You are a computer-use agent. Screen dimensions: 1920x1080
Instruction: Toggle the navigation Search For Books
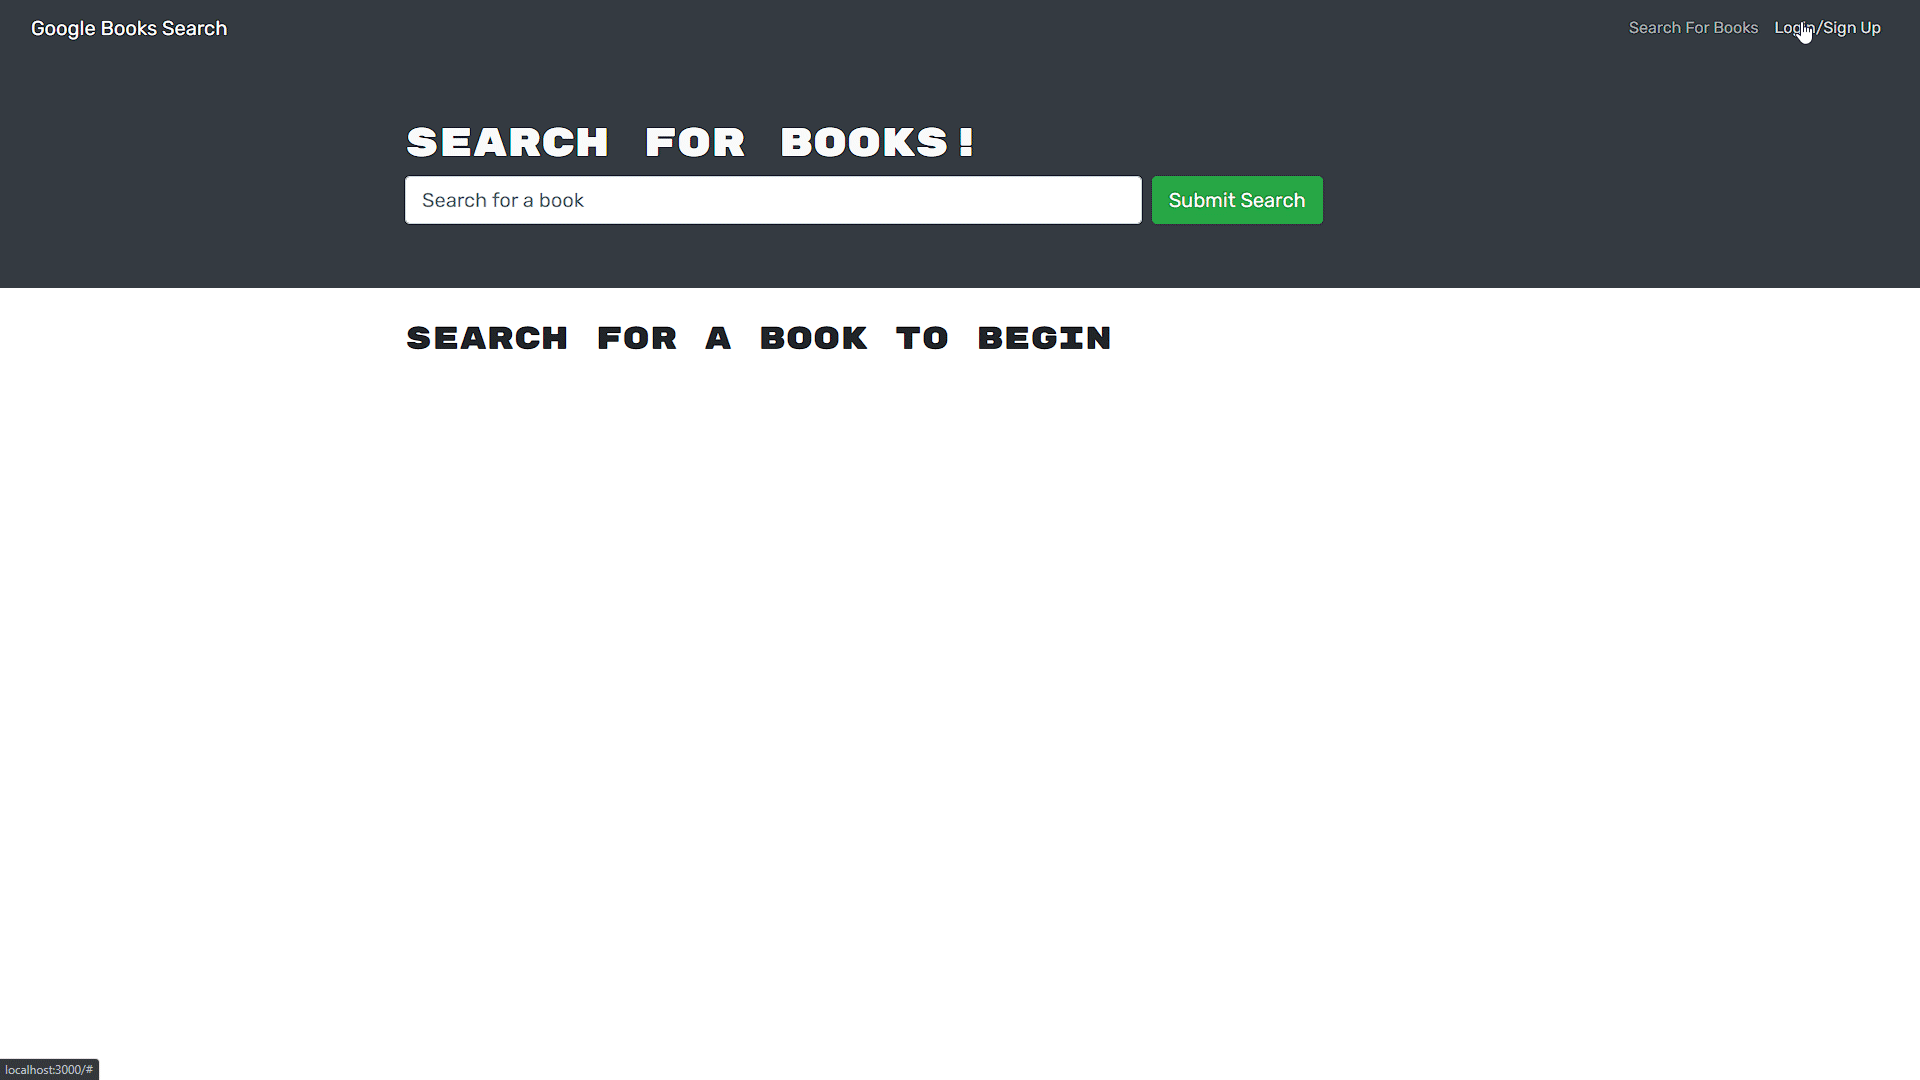(1693, 28)
